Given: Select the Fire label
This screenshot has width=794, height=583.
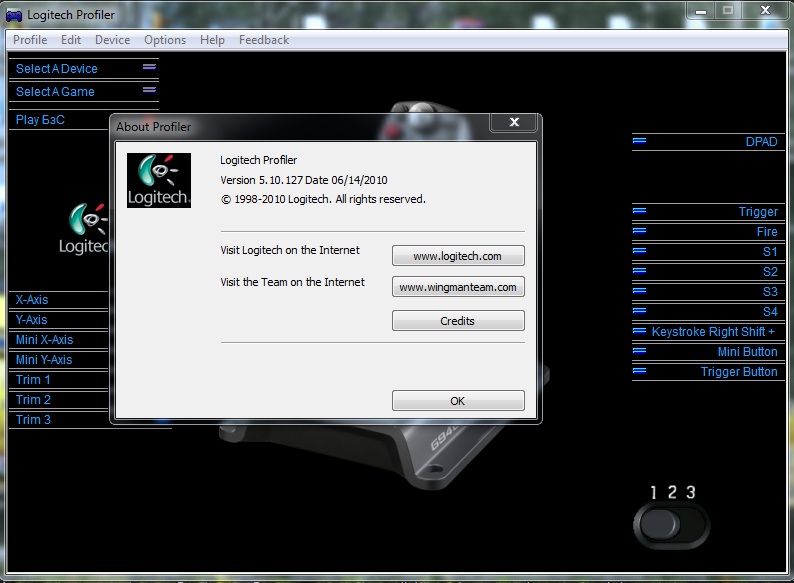Looking at the screenshot, I should pos(767,231).
